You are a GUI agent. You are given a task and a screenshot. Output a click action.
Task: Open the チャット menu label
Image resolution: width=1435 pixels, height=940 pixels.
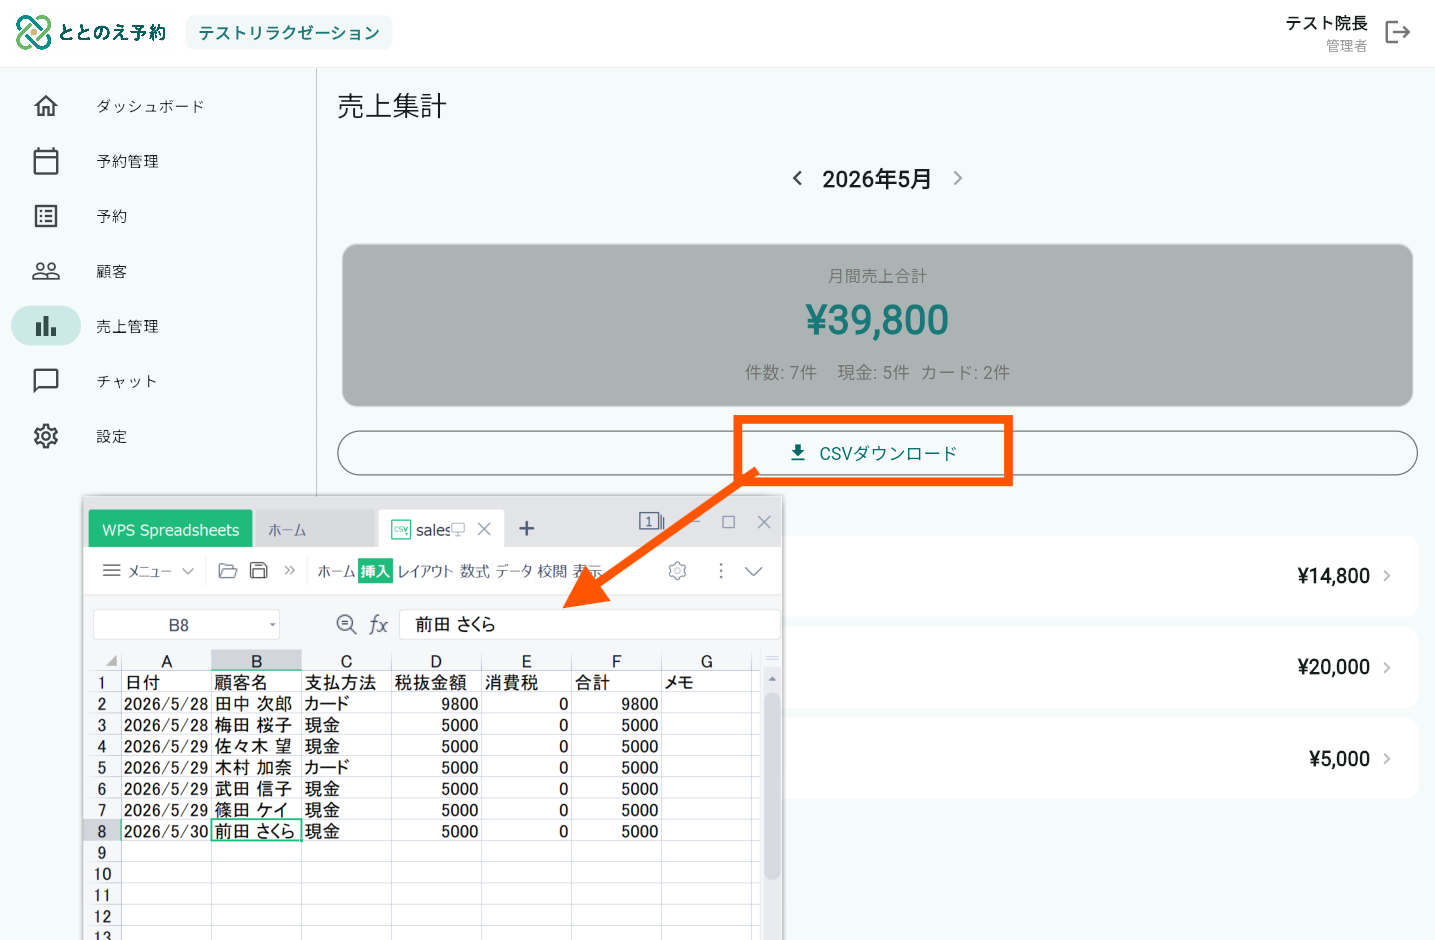pyautogui.click(x=127, y=381)
